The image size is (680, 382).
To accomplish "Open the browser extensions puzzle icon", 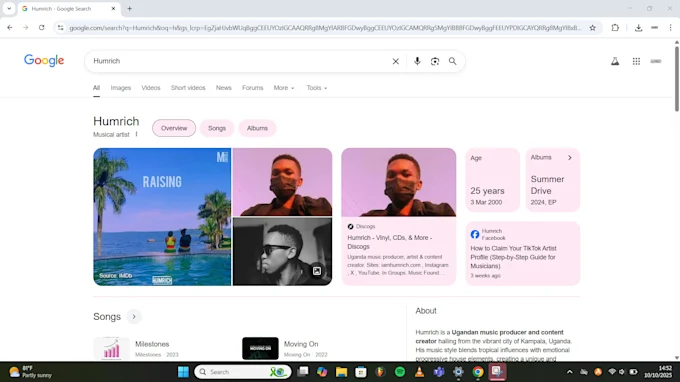I will 615,28.
